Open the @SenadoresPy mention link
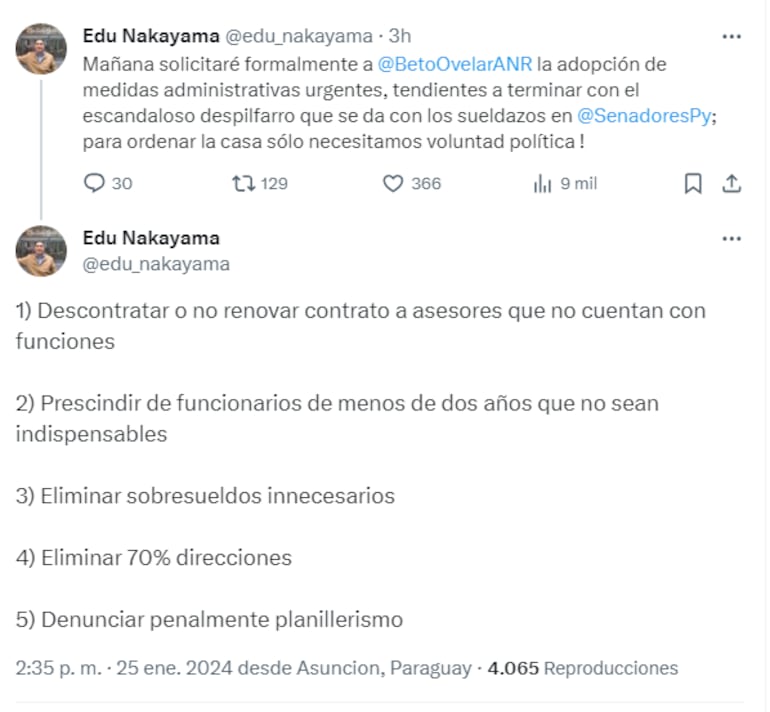This screenshot has width=770, height=712. point(644,115)
